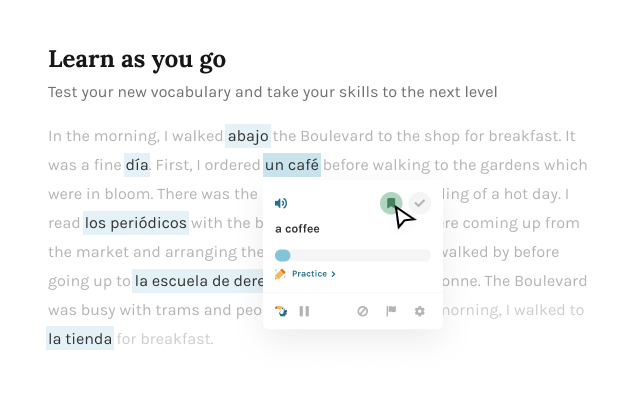Image resolution: width=640 pixels, height=400 pixels.
Task: Click the highlighted phrase "un café"
Action: pyautogui.click(x=292, y=164)
